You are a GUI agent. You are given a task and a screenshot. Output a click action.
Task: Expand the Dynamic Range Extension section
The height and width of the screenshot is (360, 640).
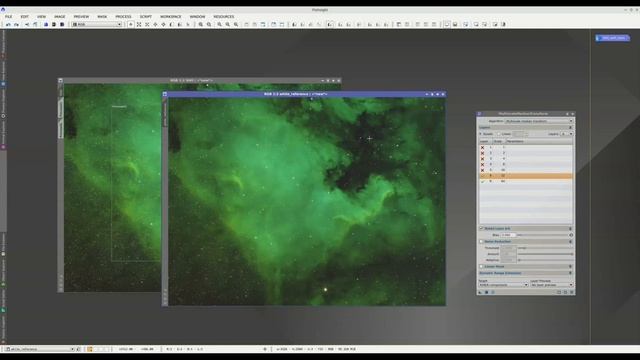pos(571,273)
